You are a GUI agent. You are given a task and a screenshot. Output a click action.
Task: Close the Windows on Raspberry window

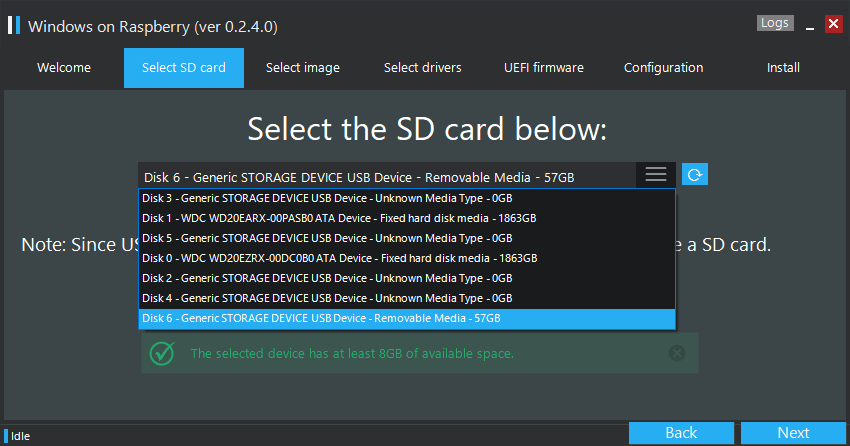pyautogui.click(x=833, y=24)
